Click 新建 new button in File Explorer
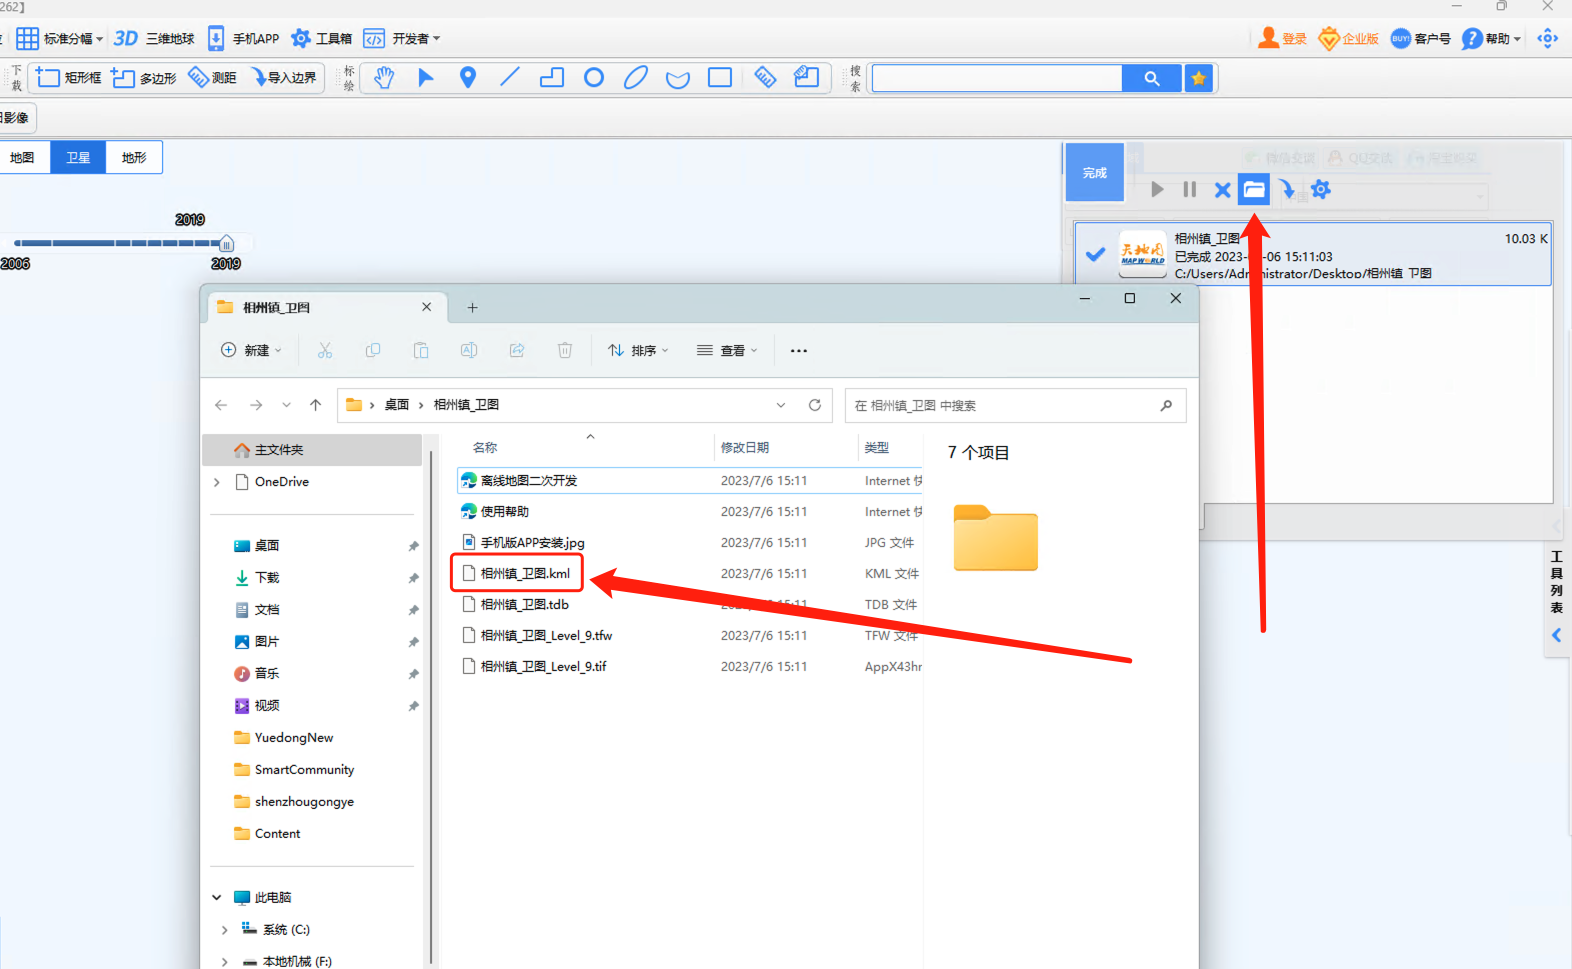 tap(251, 350)
